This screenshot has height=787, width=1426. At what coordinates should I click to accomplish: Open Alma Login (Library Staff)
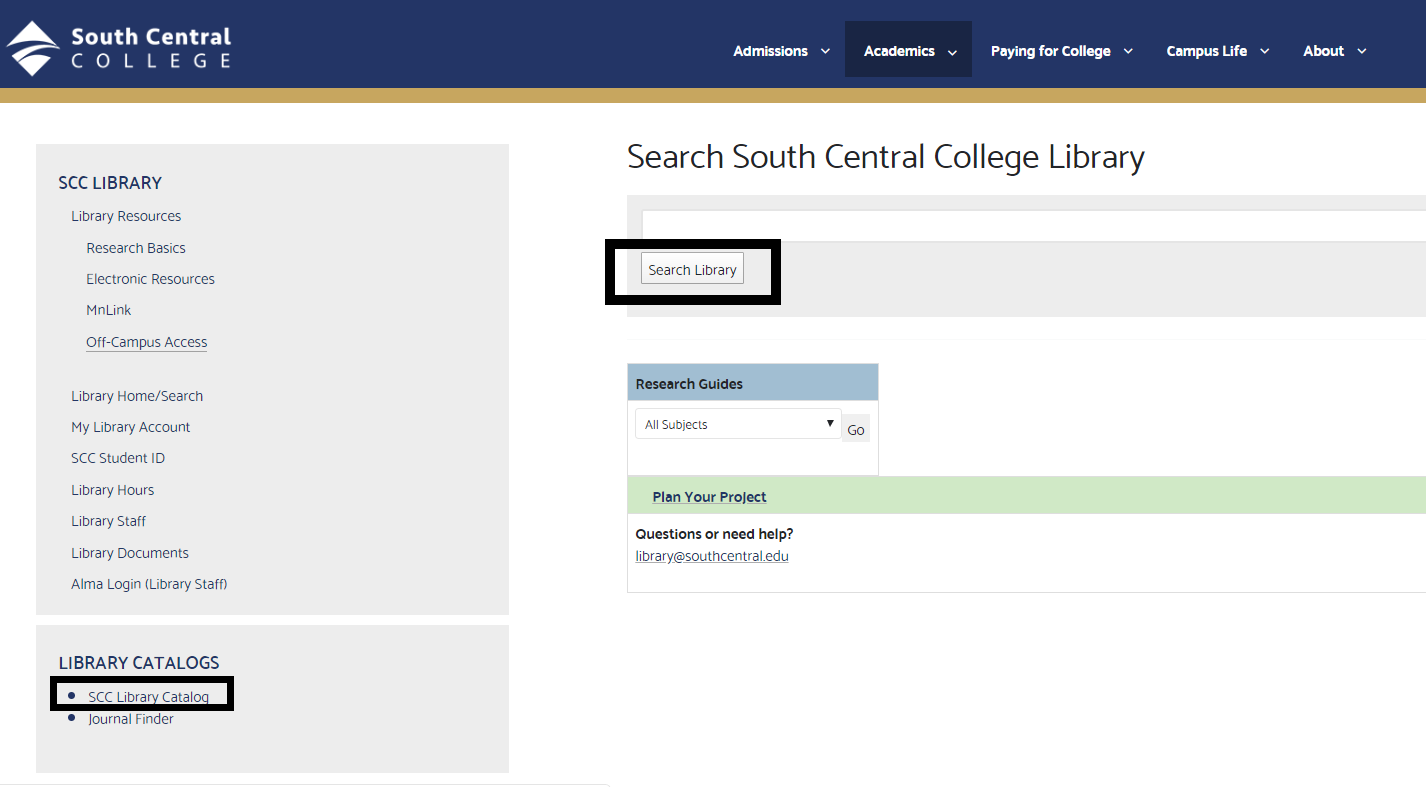click(x=149, y=584)
